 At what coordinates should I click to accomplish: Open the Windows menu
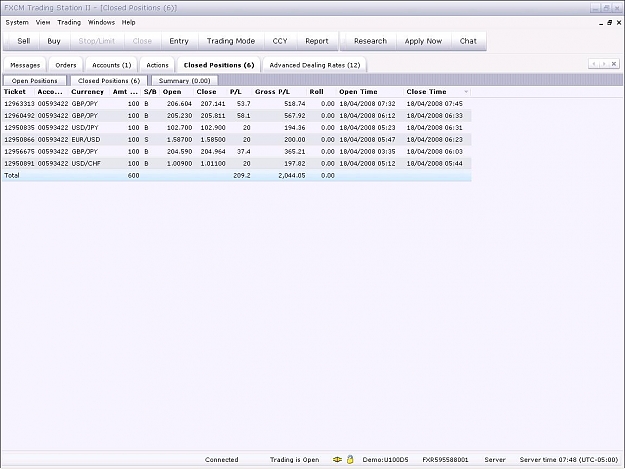(x=101, y=22)
